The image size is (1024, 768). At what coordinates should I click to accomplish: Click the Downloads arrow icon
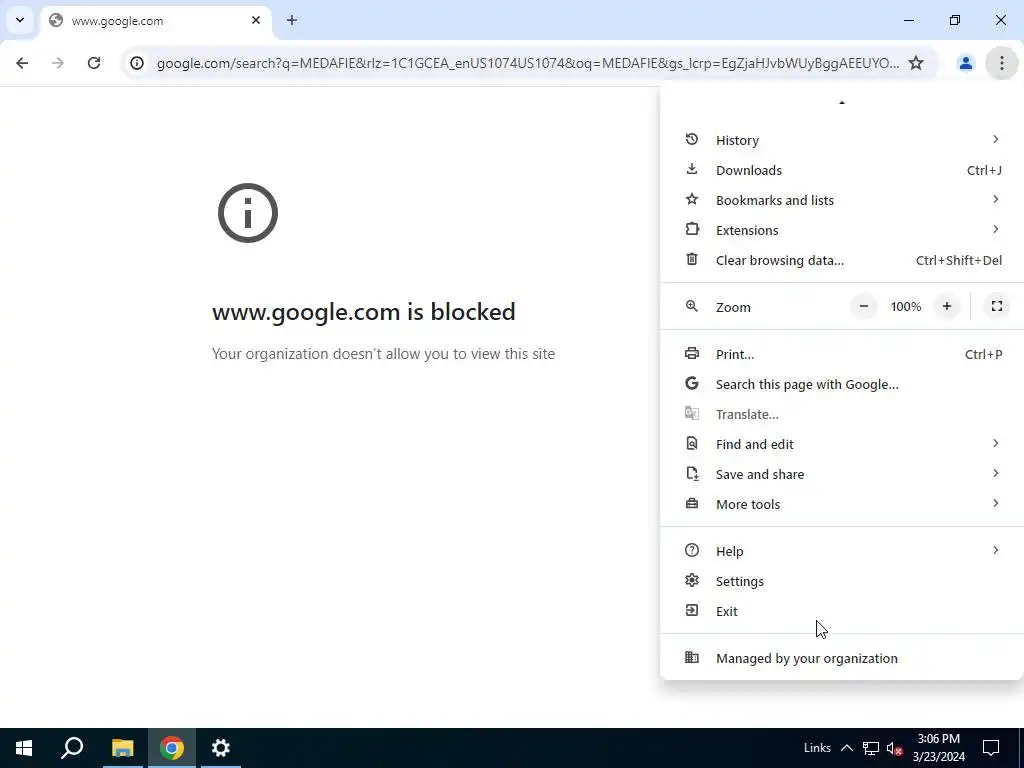[x=692, y=169]
